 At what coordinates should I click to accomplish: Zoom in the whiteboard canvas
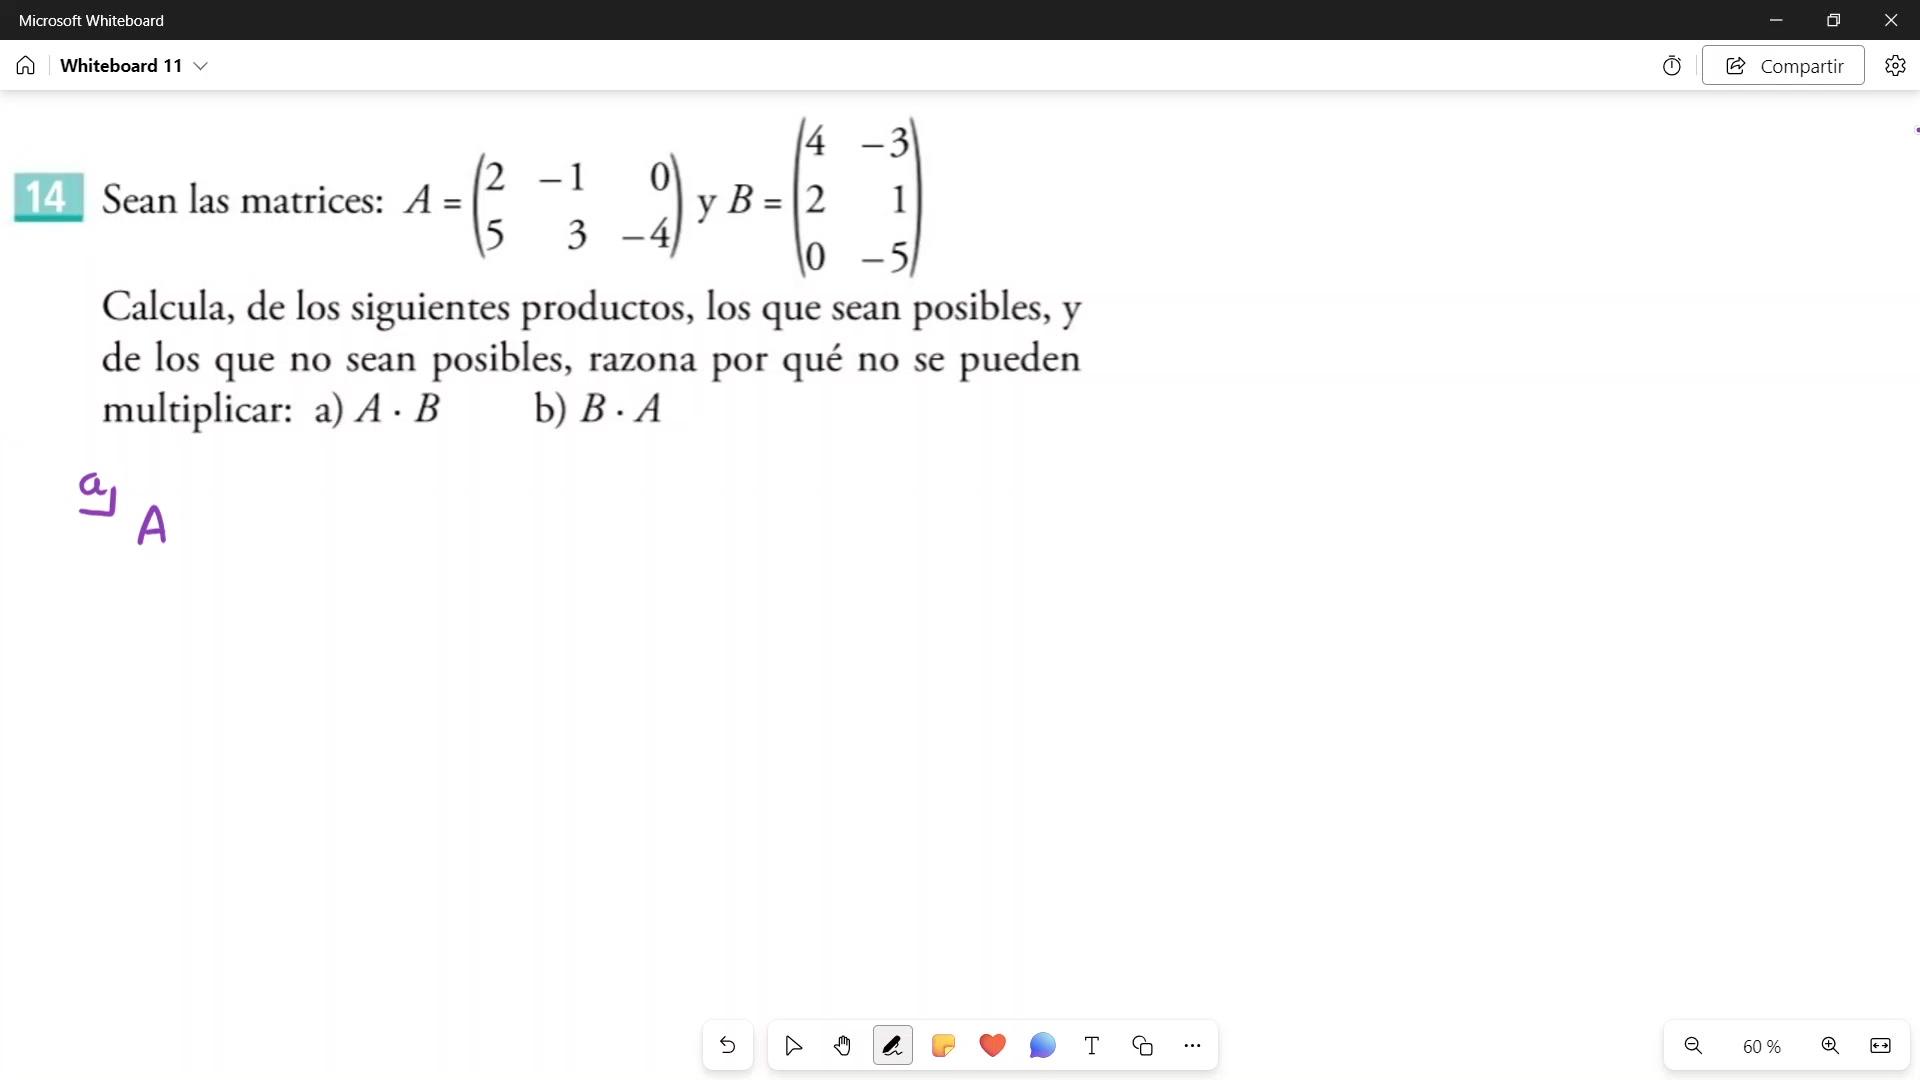coord(1830,1046)
